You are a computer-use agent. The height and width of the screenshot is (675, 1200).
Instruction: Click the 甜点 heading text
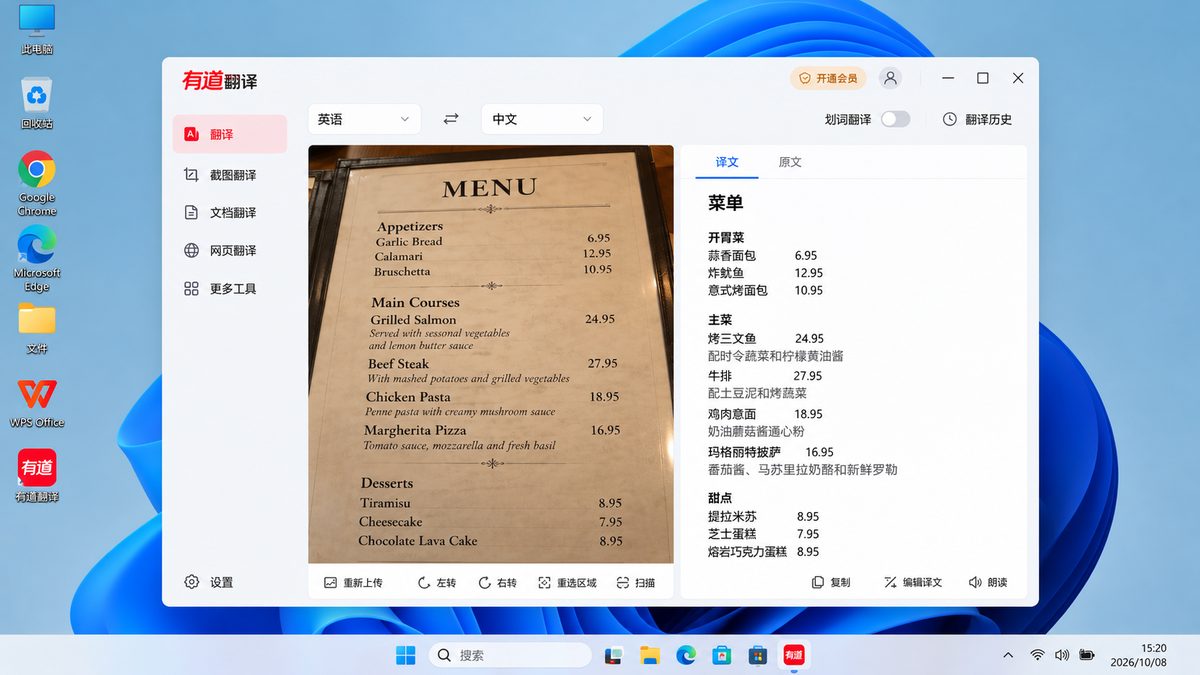click(x=720, y=498)
